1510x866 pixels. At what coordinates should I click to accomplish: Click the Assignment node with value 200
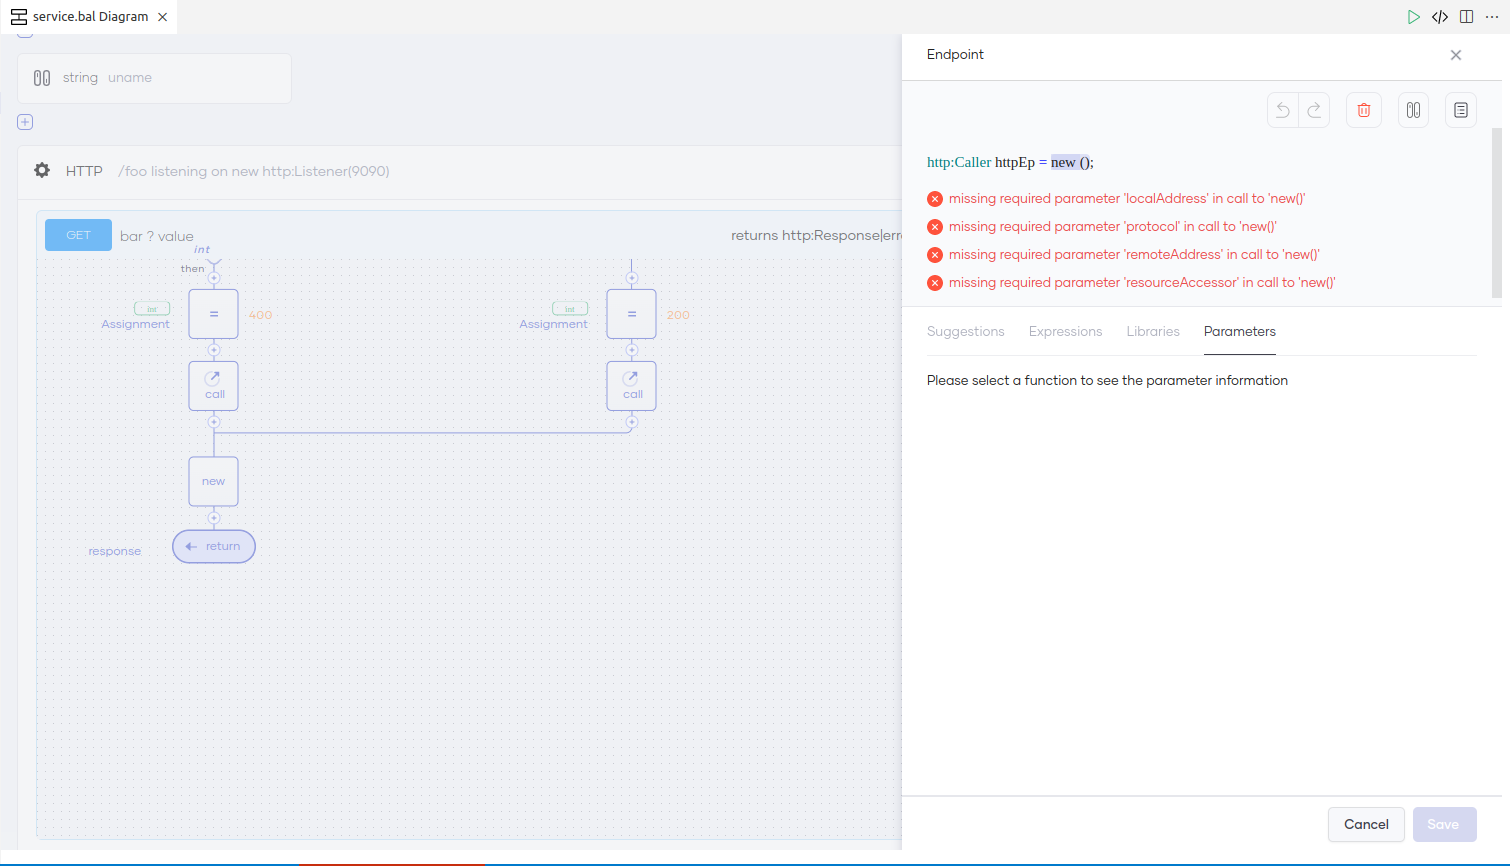pyautogui.click(x=631, y=314)
